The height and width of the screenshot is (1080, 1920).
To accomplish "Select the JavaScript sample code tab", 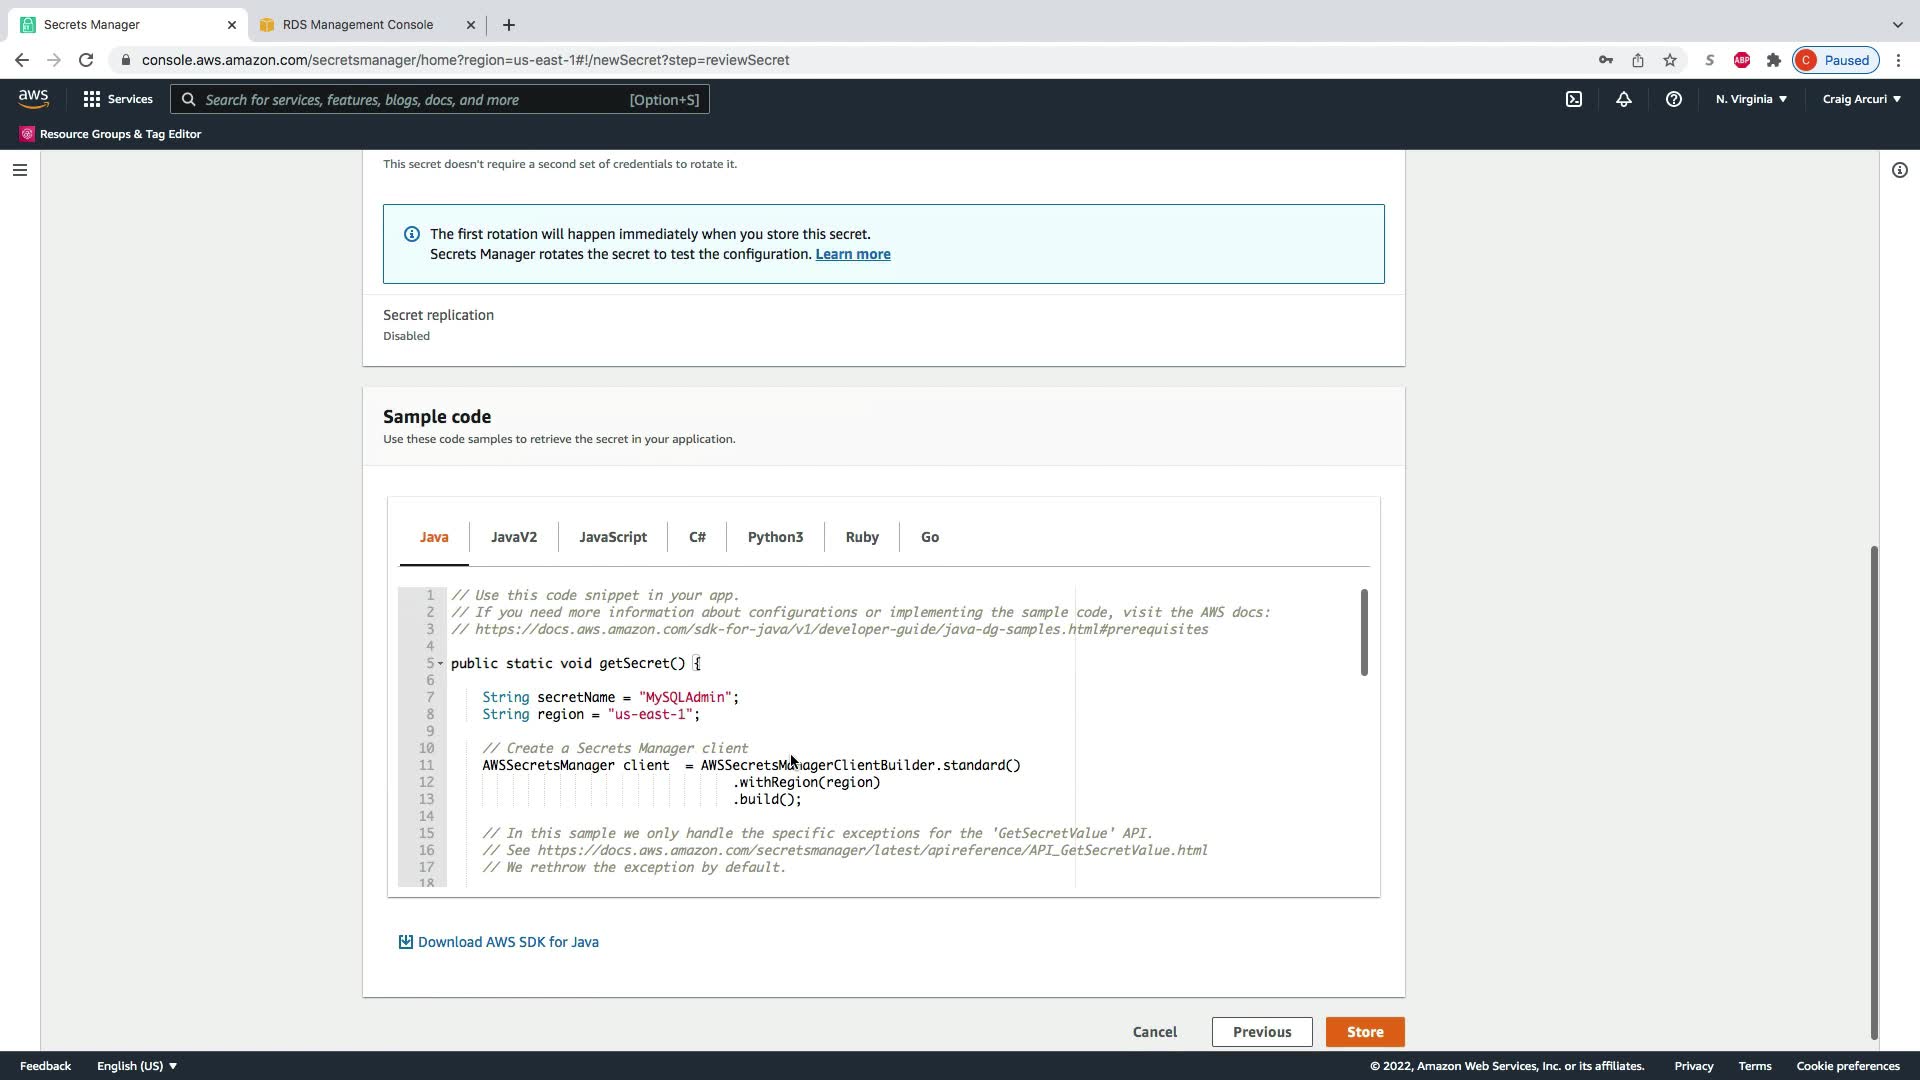I will point(612,537).
